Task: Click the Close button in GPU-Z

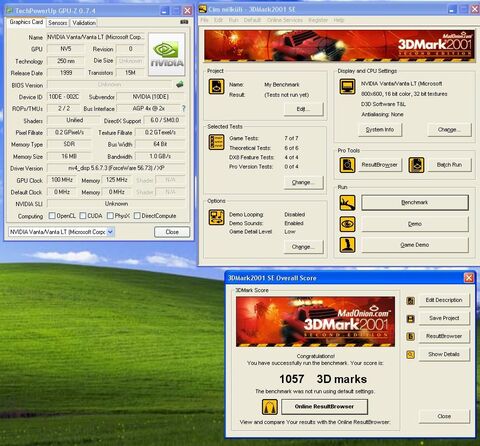Action: 172,232
